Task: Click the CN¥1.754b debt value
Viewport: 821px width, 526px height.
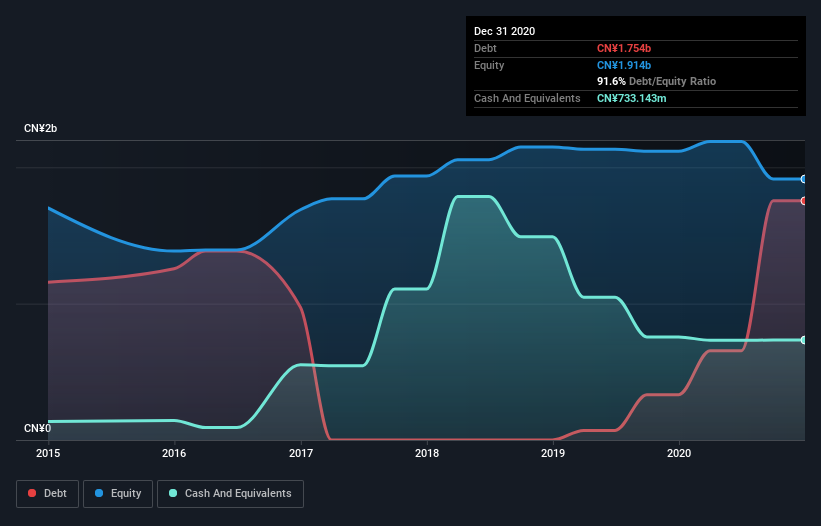Action: 624,49
